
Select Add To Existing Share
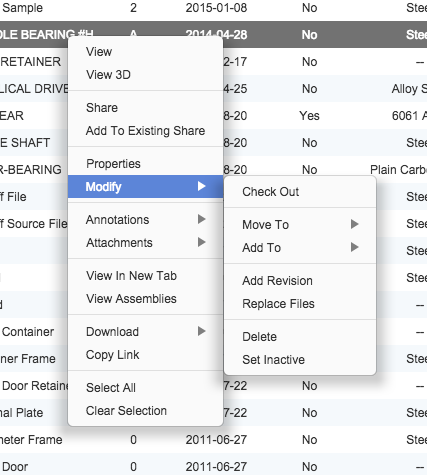coord(145,131)
